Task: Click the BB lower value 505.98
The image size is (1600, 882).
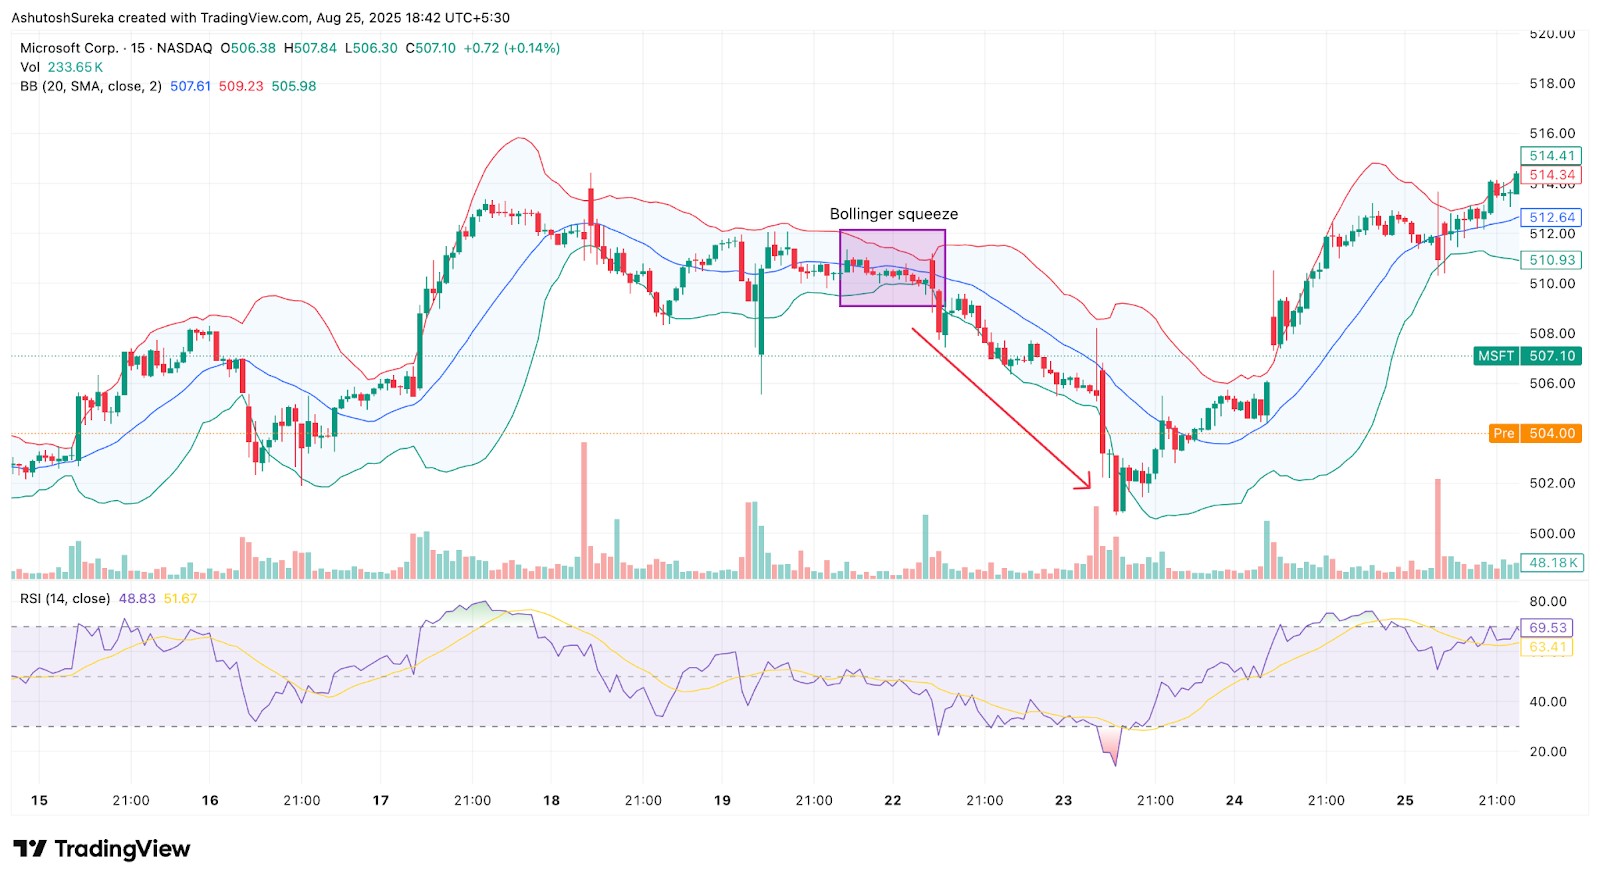Action: coord(294,86)
